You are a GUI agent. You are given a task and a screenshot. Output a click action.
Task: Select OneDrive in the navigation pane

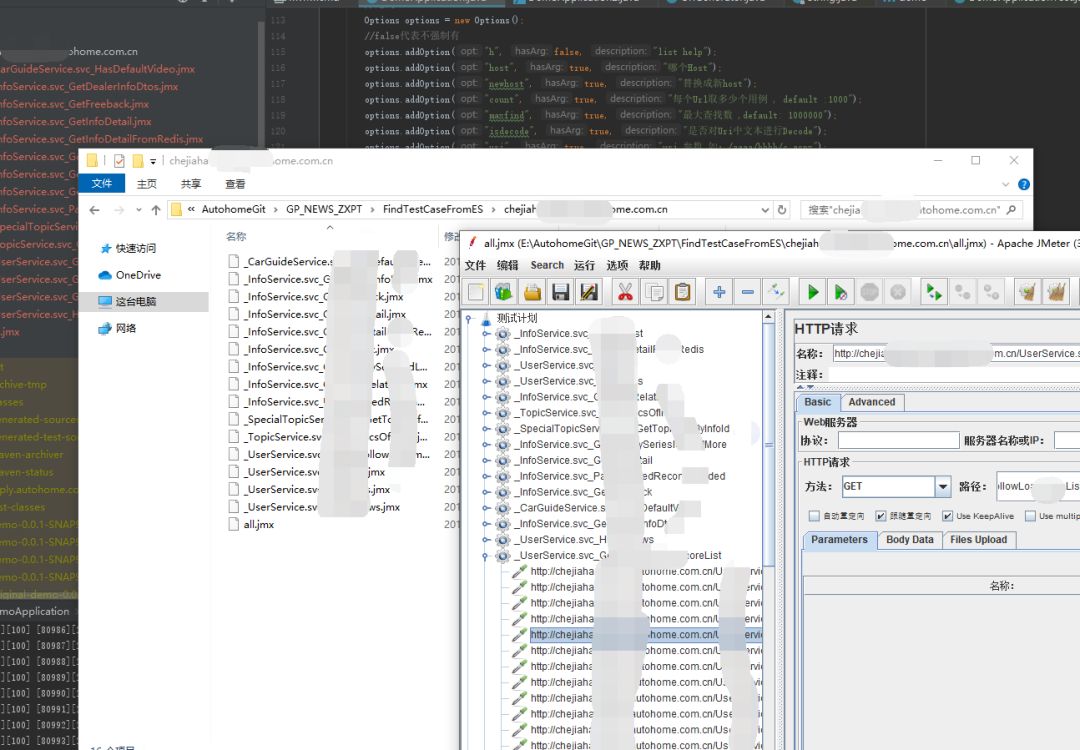pyautogui.click(x=138, y=275)
